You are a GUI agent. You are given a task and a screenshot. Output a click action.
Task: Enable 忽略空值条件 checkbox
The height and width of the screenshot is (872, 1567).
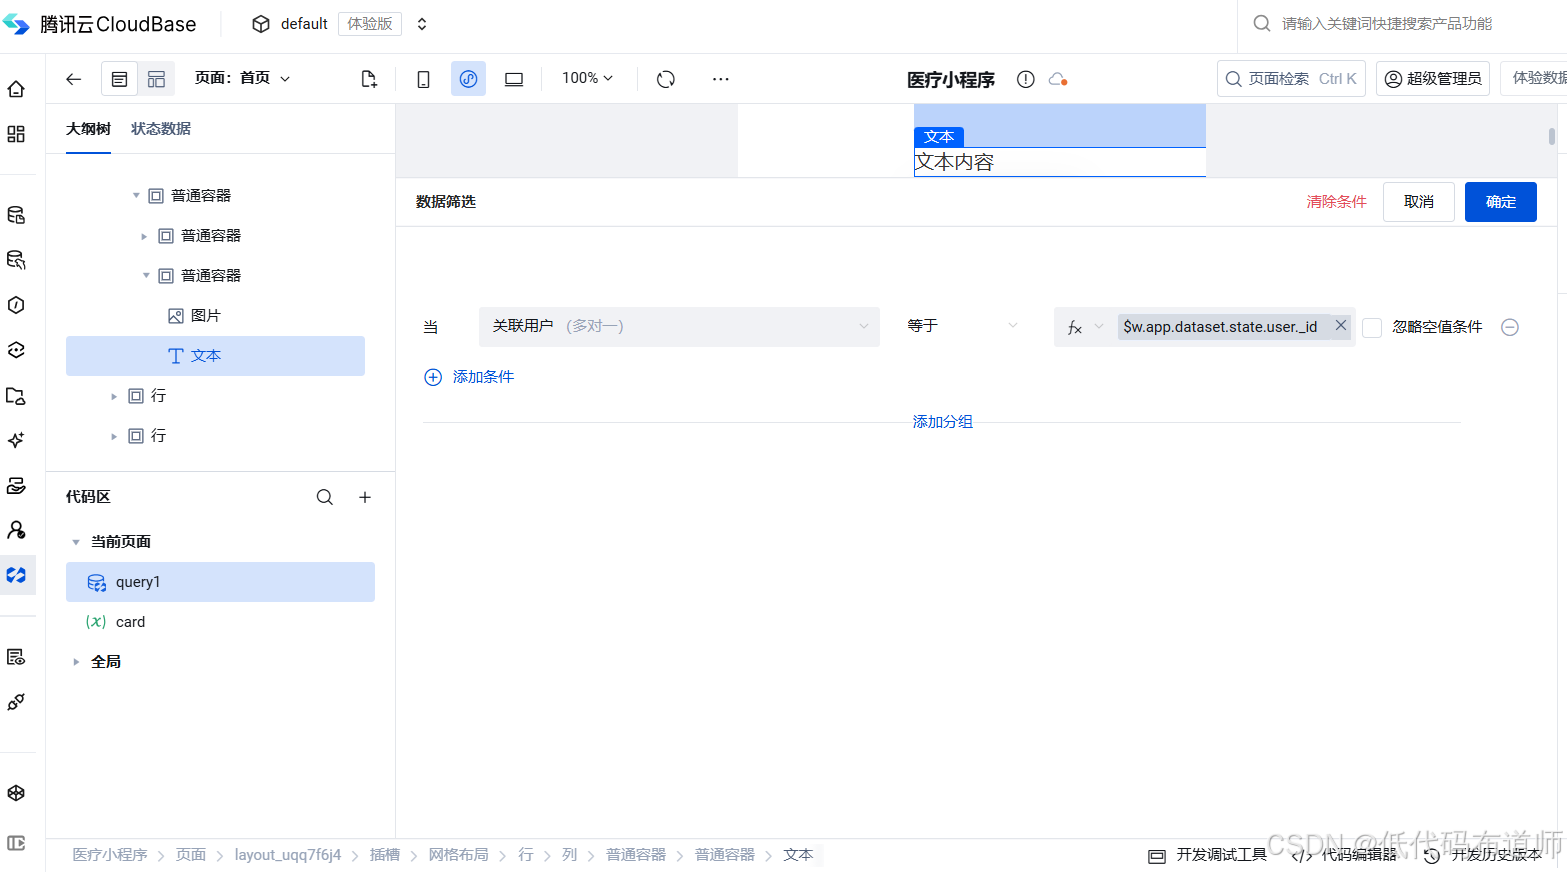(1371, 327)
